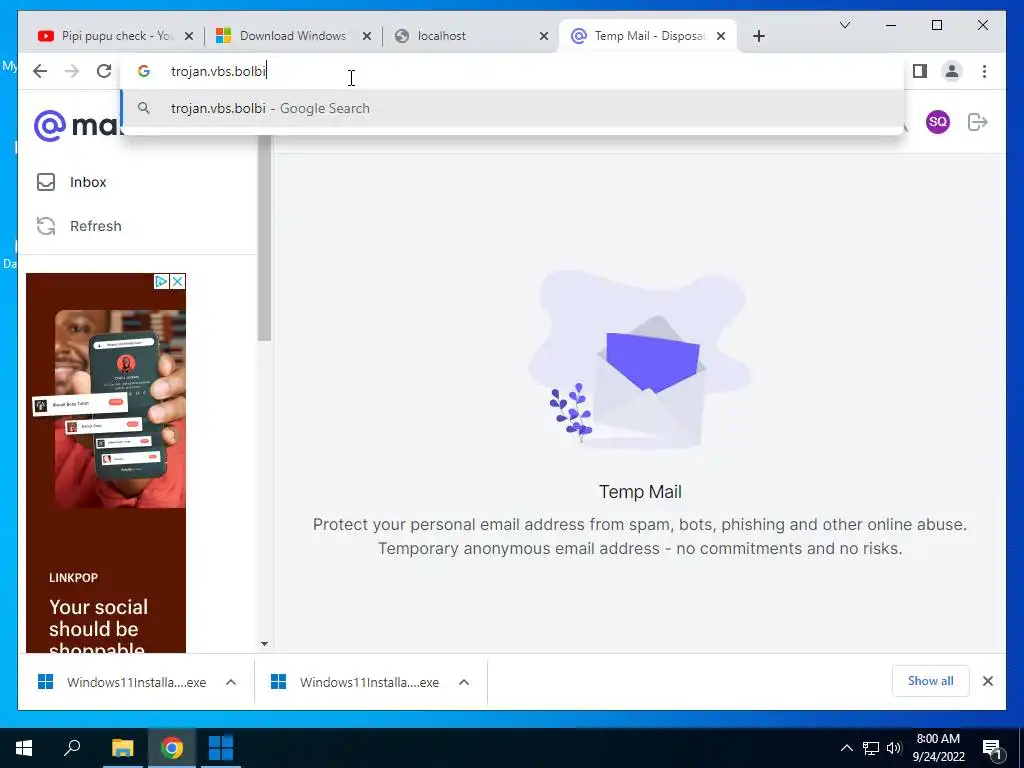Viewport: 1024px width, 768px height.
Task: Open the SQ user avatar
Action: pos(938,121)
